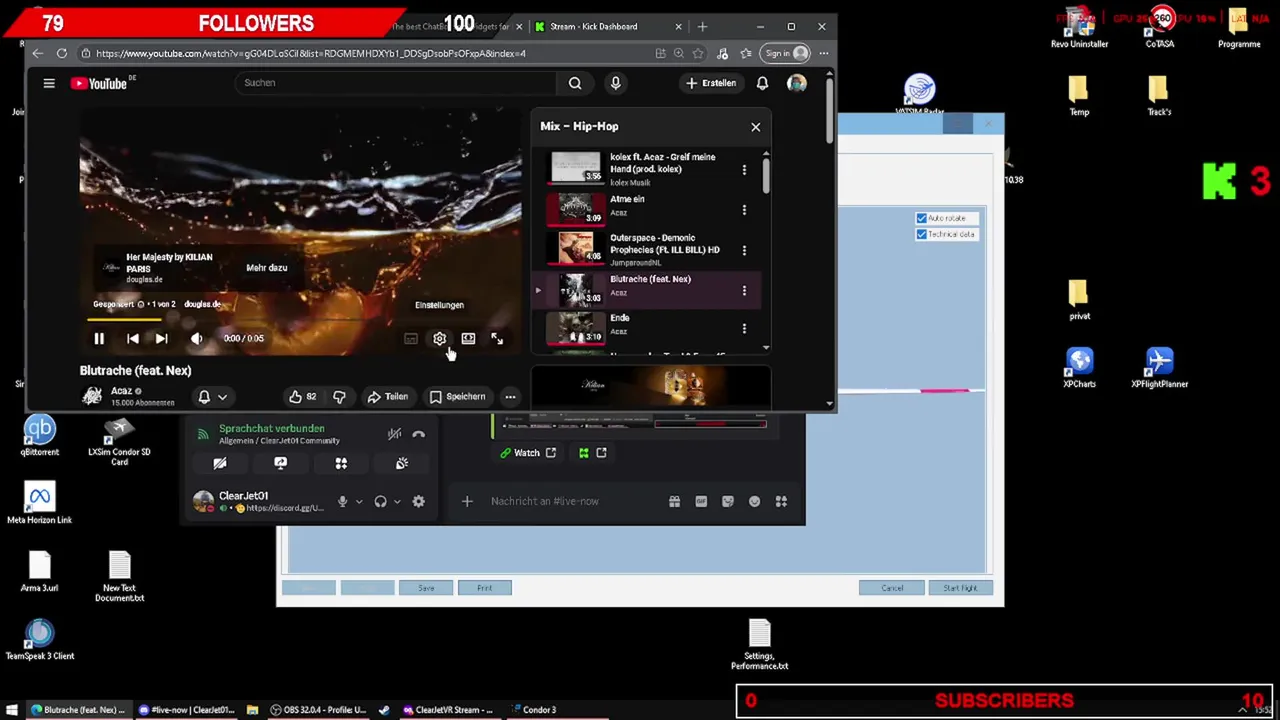
Task: Reload the browser page
Action: tap(62, 54)
